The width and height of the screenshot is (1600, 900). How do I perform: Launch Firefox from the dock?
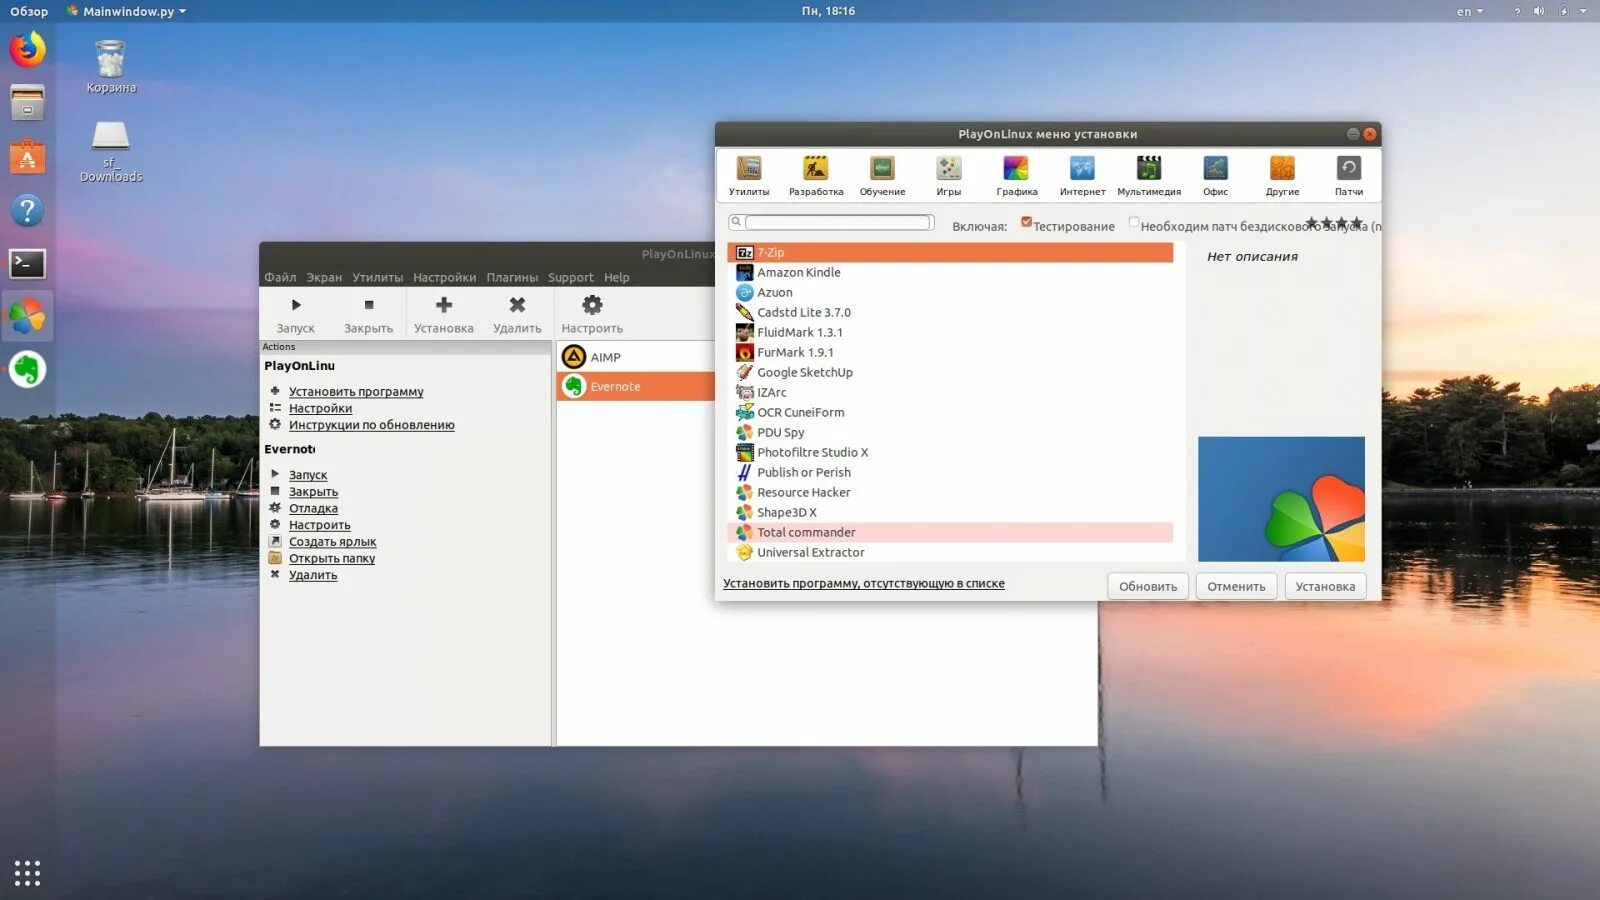[x=27, y=49]
